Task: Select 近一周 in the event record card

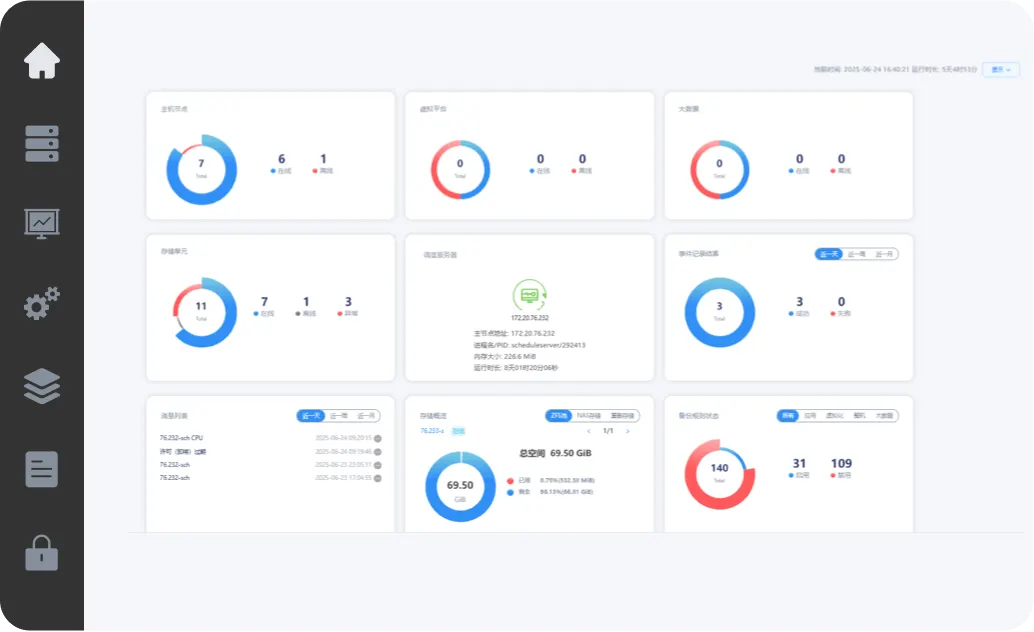Action: [857, 254]
